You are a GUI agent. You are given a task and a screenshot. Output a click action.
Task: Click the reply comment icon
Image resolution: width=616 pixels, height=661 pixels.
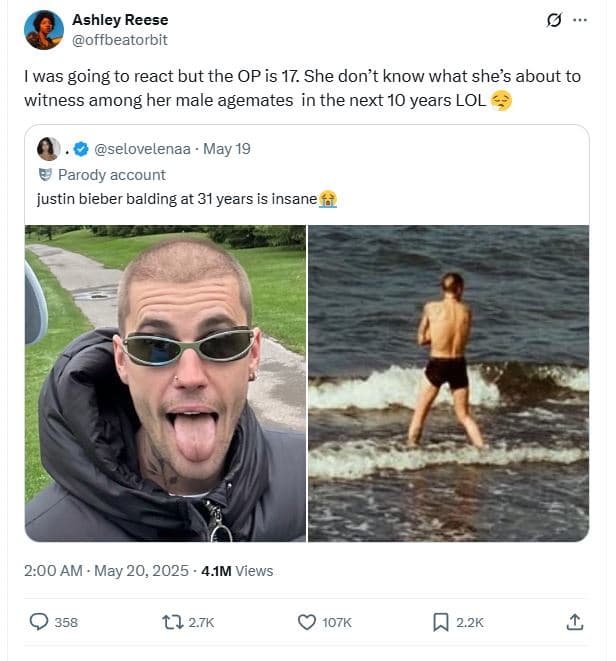tap(40, 622)
